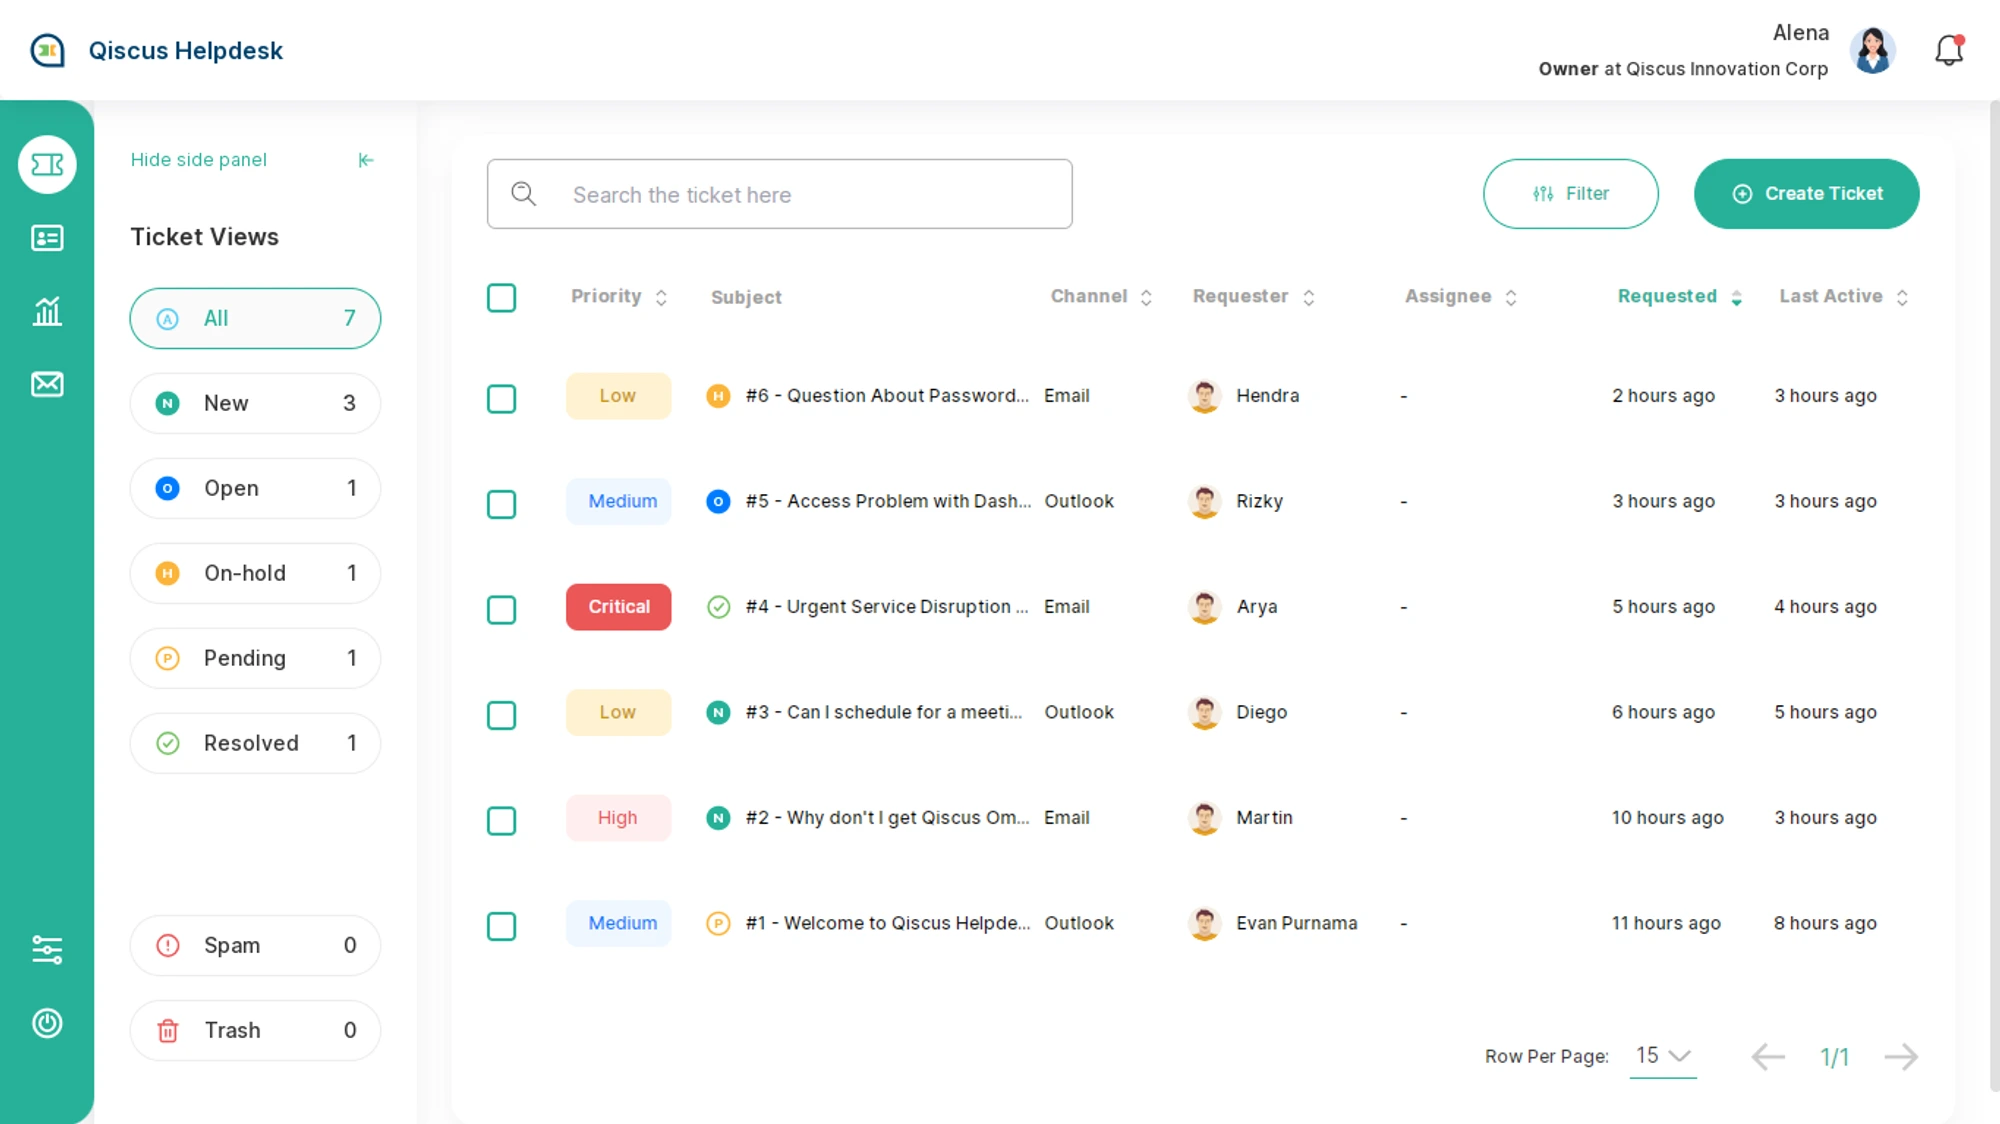Open the analytics chart icon in the sidebar
This screenshot has height=1124, width=2000.
click(47, 311)
